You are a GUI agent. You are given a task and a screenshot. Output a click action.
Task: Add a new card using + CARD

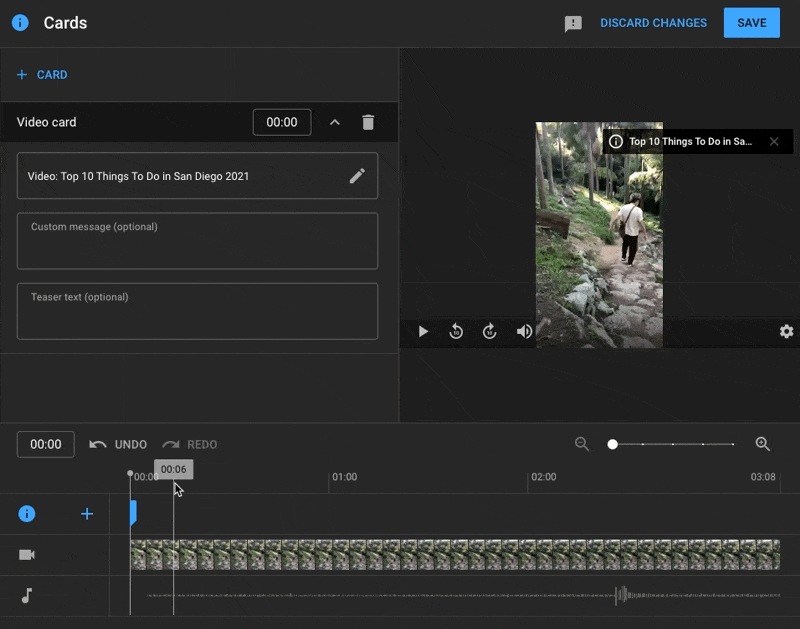coord(42,75)
